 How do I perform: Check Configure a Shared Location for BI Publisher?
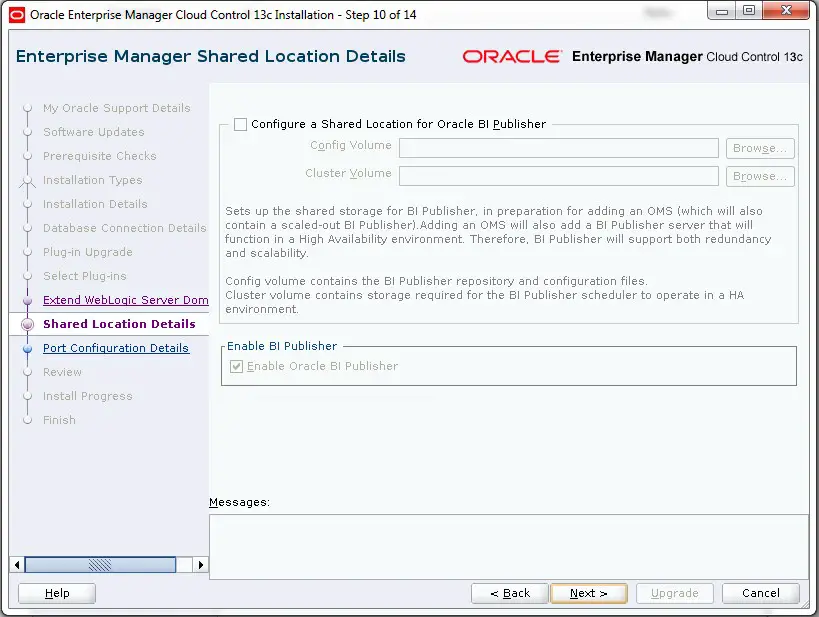click(240, 124)
